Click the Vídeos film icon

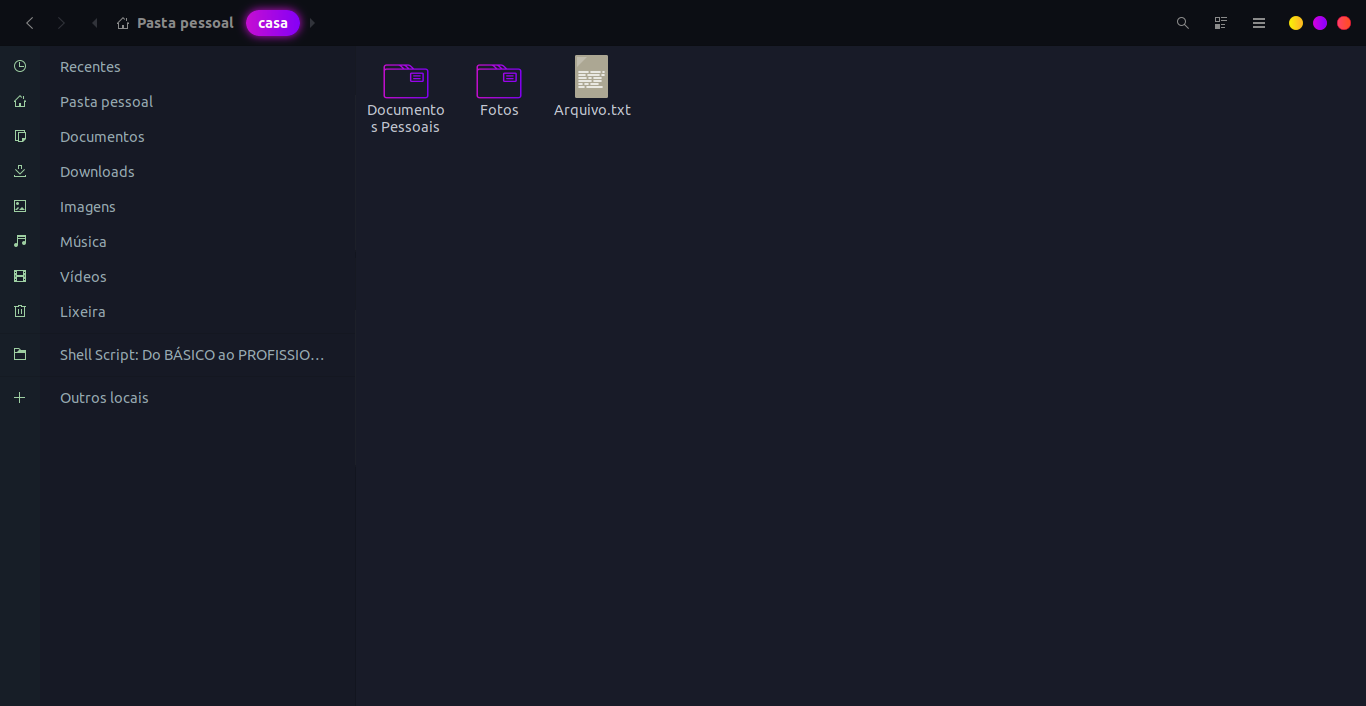[20, 276]
